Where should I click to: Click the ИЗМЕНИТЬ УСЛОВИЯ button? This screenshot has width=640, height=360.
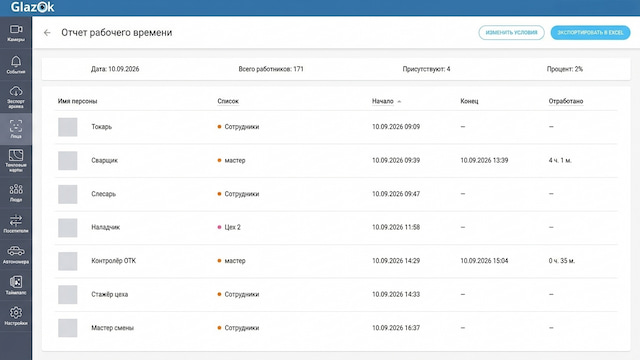click(511, 33)
